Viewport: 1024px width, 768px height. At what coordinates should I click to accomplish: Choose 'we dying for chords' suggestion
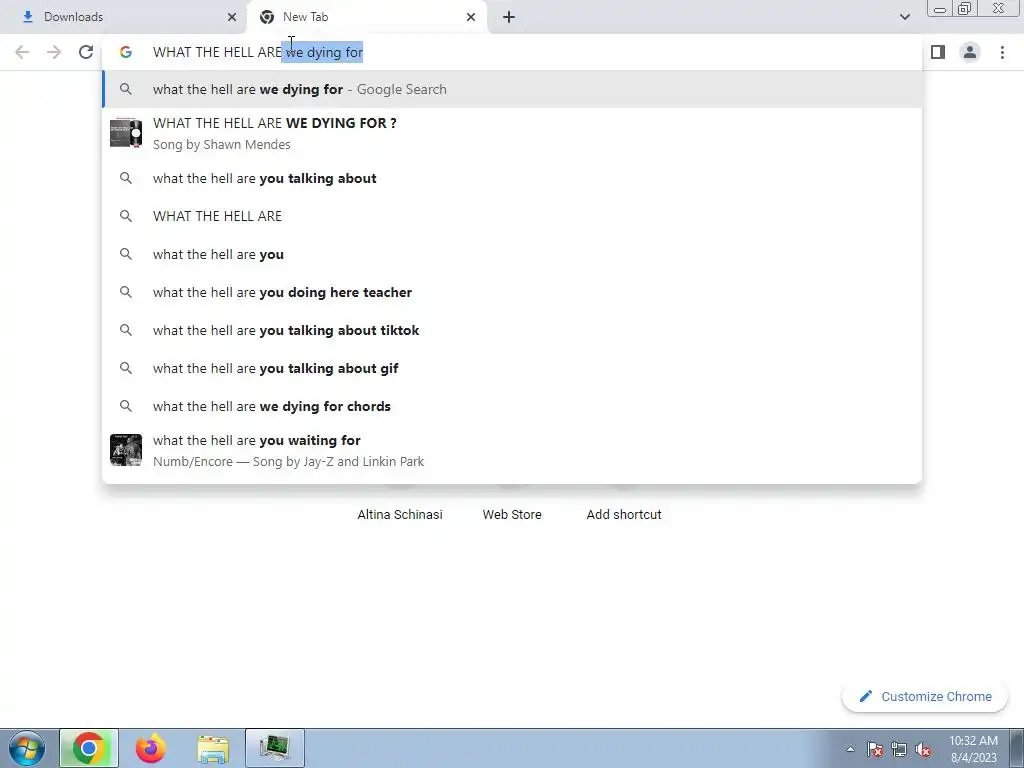pyautogui.click(x=512, y=406)
